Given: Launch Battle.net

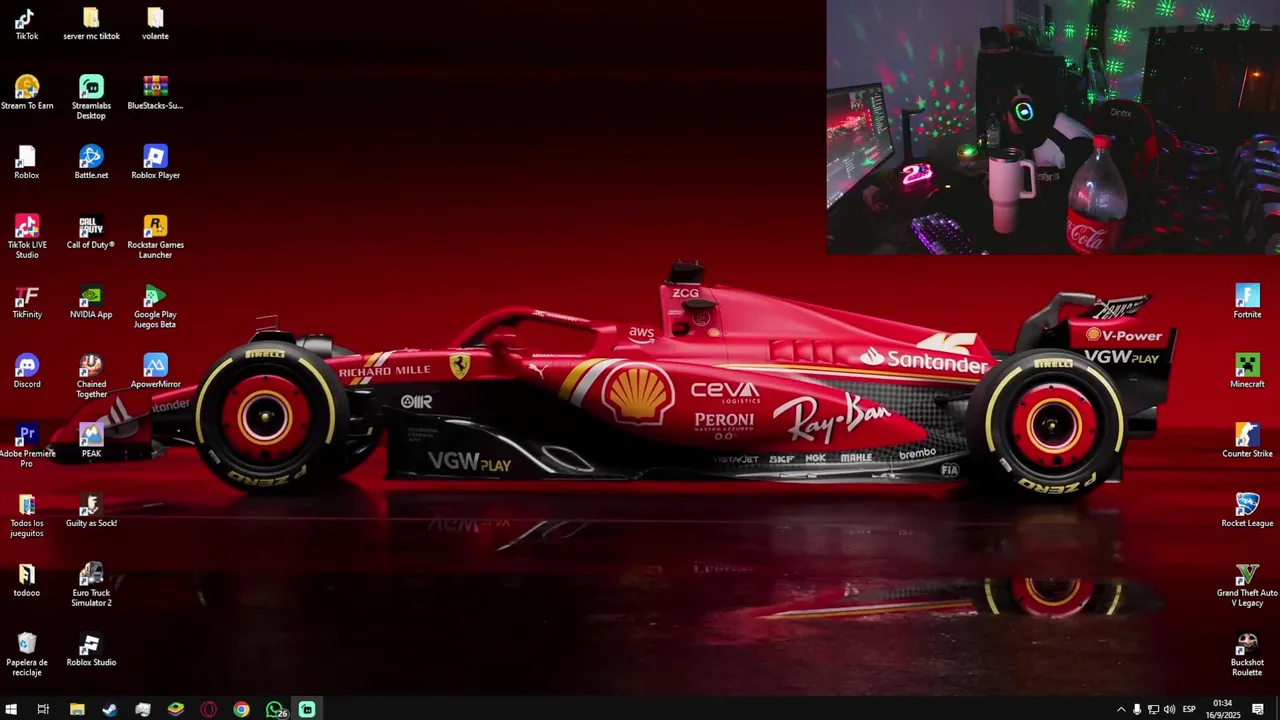Looking at the screenshot, I should pyautogui.click(x=91, y=163).
